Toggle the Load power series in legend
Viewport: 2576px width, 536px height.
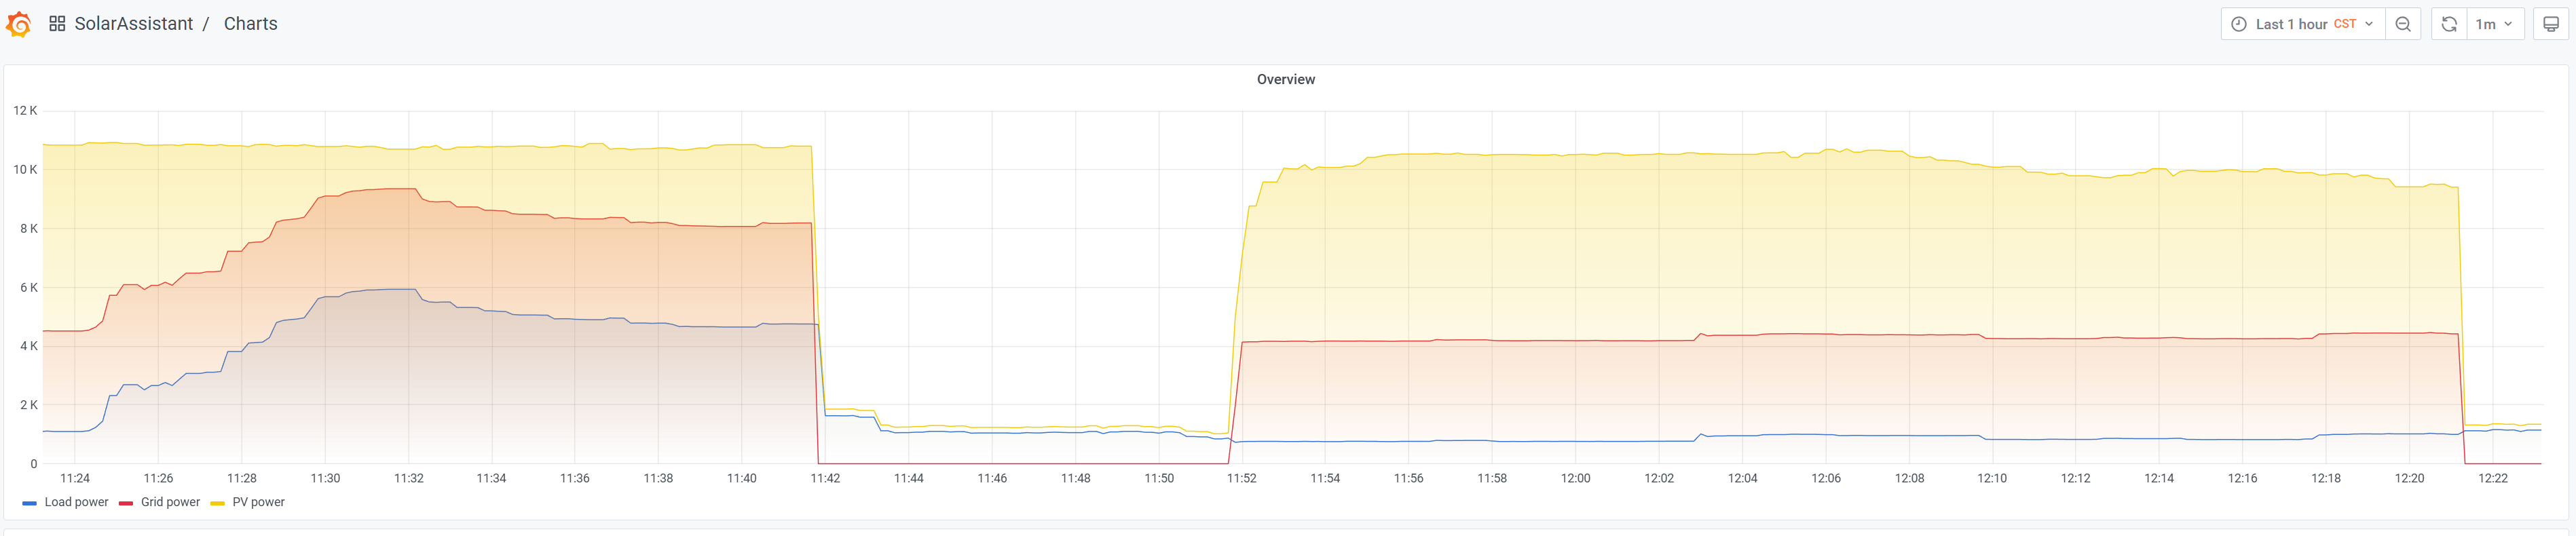pyautogui.click(x=76, y=502)
